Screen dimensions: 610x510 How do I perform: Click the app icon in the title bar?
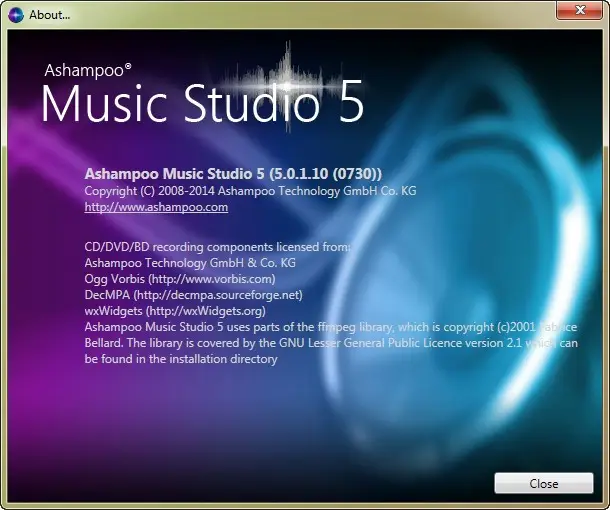(x=16, y=15)
